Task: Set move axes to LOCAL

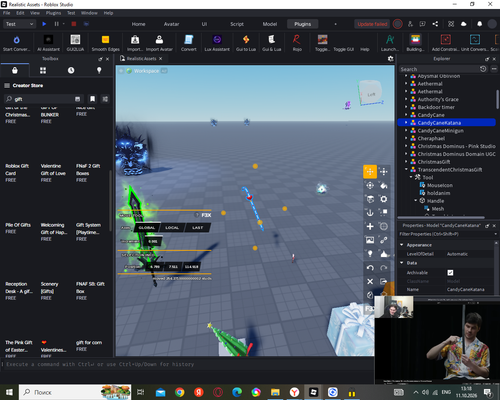Action: [172, 228]
